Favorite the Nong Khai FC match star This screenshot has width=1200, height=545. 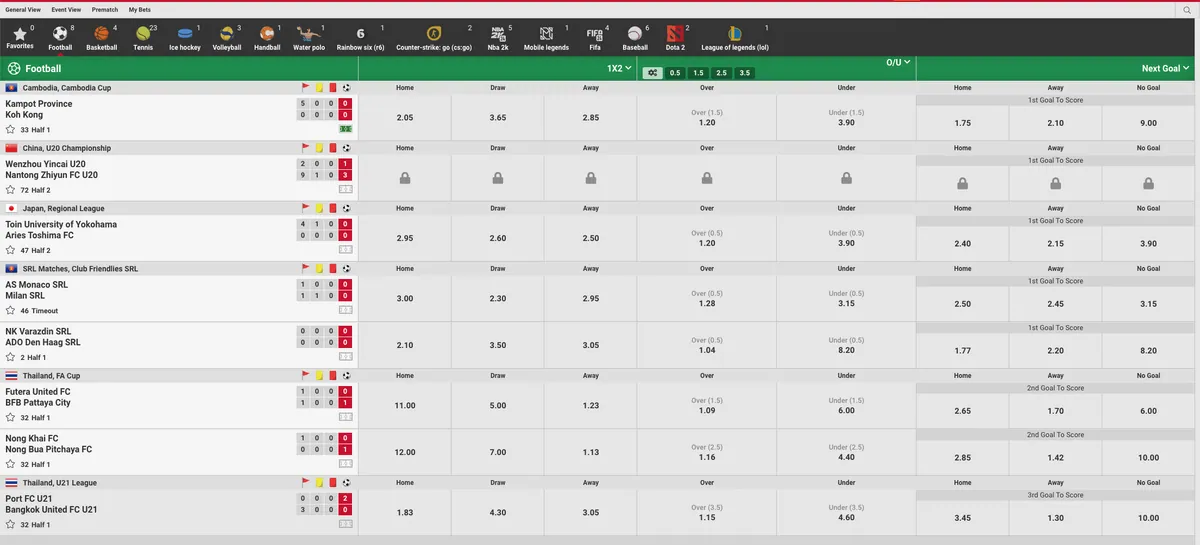click(x=11, y=464)
